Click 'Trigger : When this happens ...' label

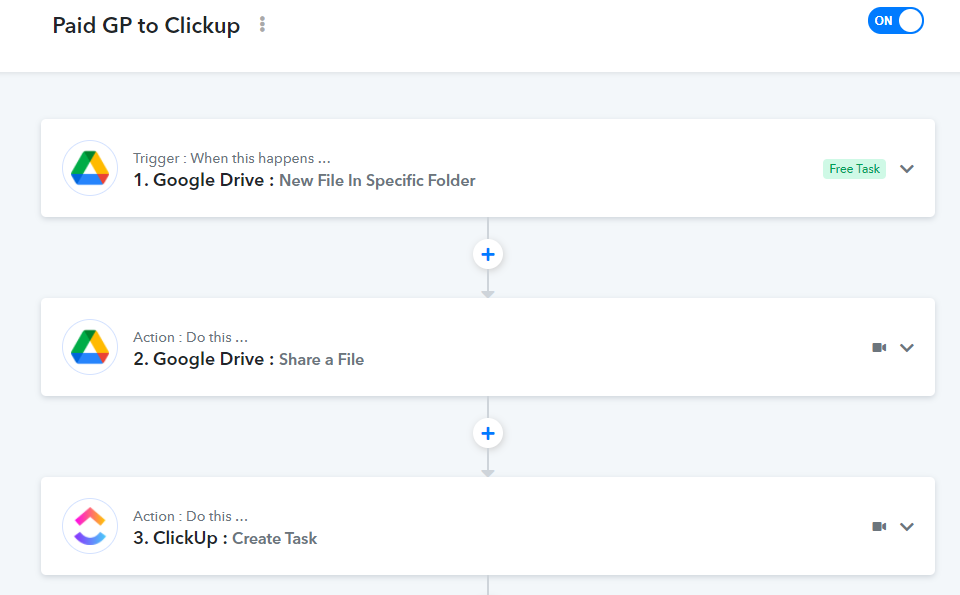(x=231, y=158)
